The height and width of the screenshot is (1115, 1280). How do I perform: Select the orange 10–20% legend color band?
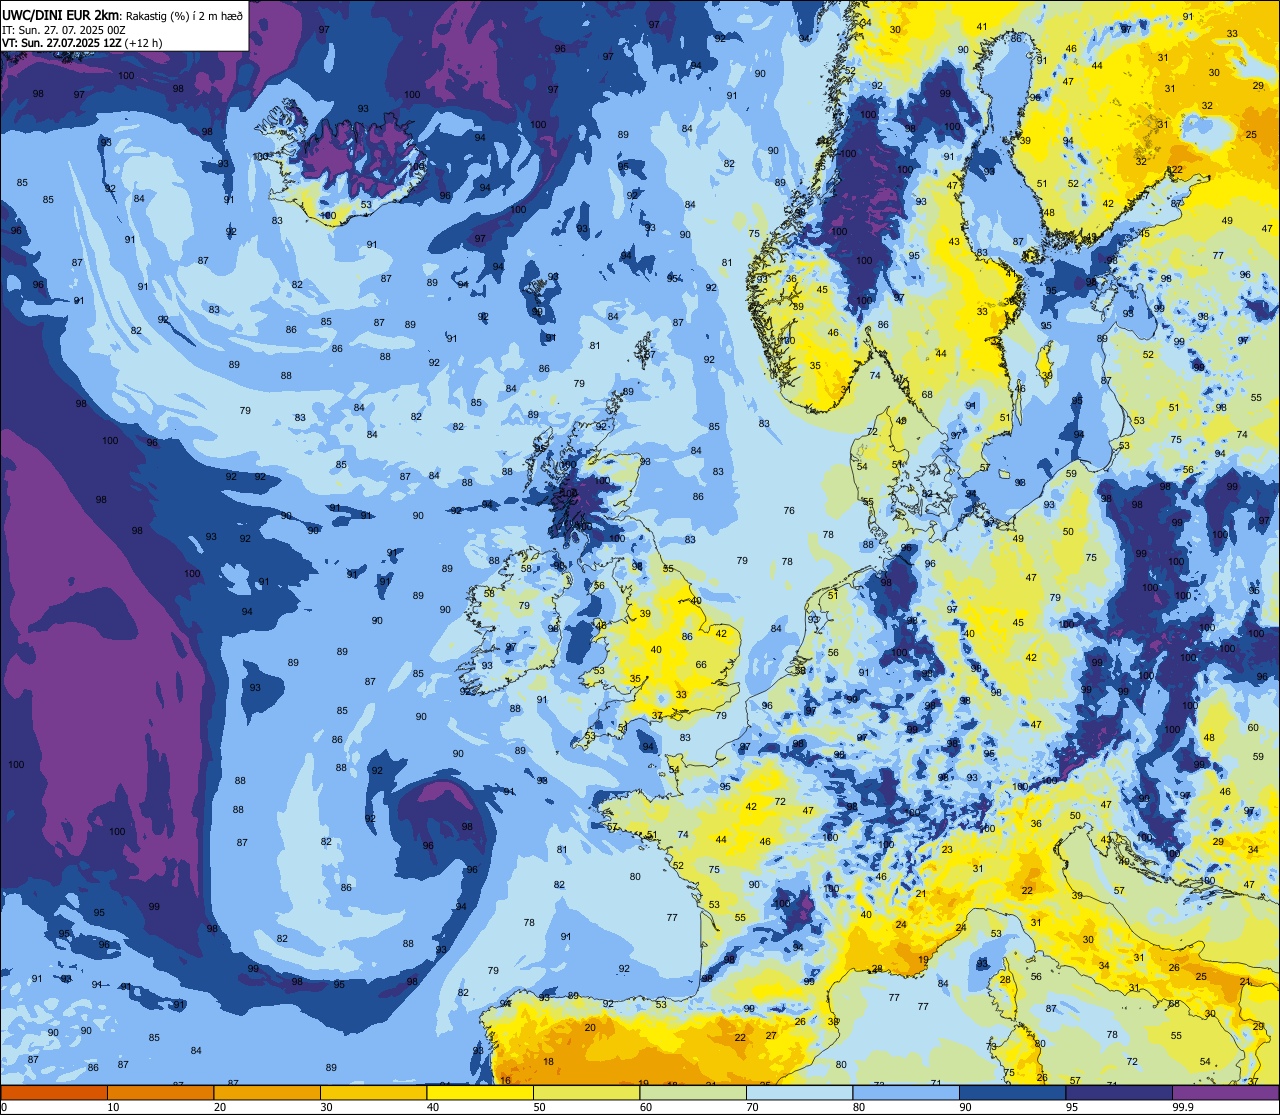[160, 1093]
